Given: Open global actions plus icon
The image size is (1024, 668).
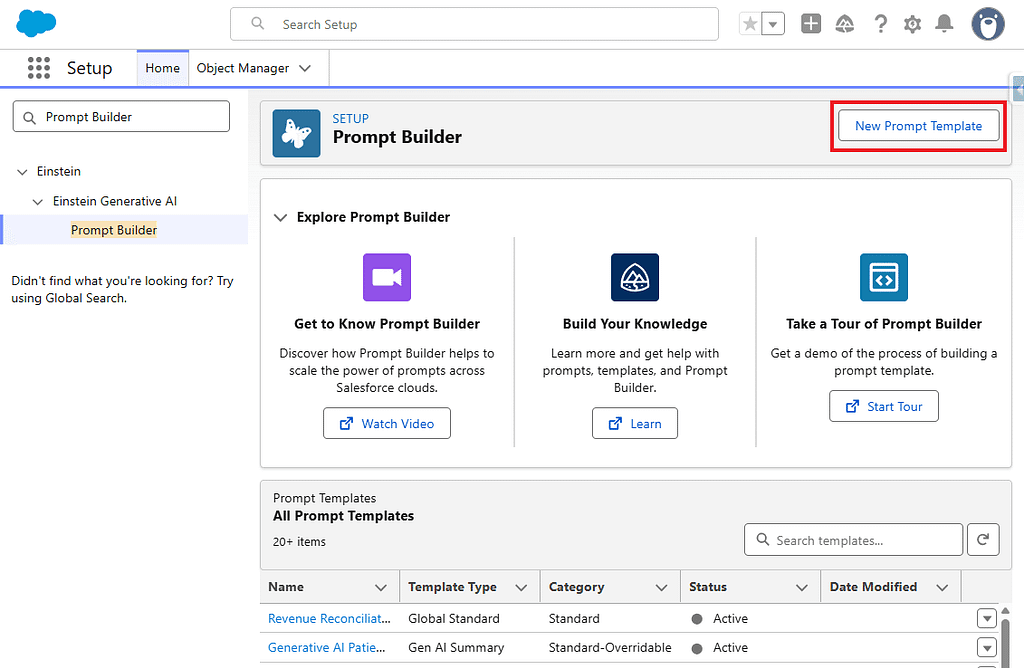Looking at the screenshot, I should pyautogui.click(x=810, y=24).
